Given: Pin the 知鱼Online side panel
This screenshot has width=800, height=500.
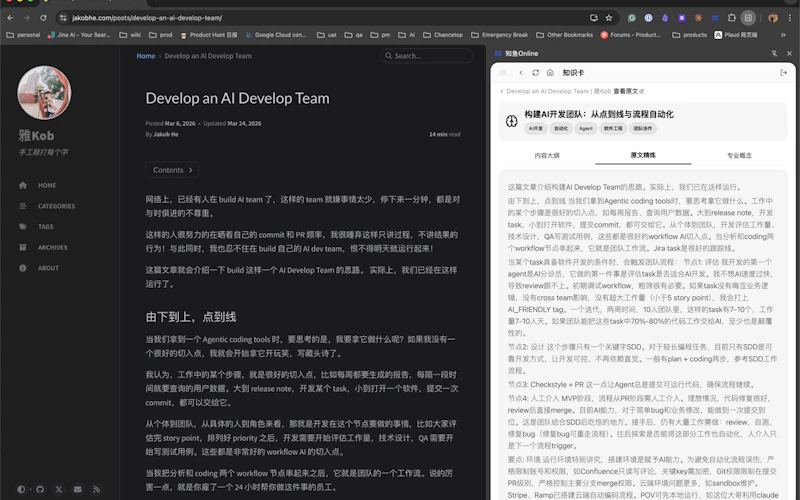Looking at the screenshot, I should (774, 53).
